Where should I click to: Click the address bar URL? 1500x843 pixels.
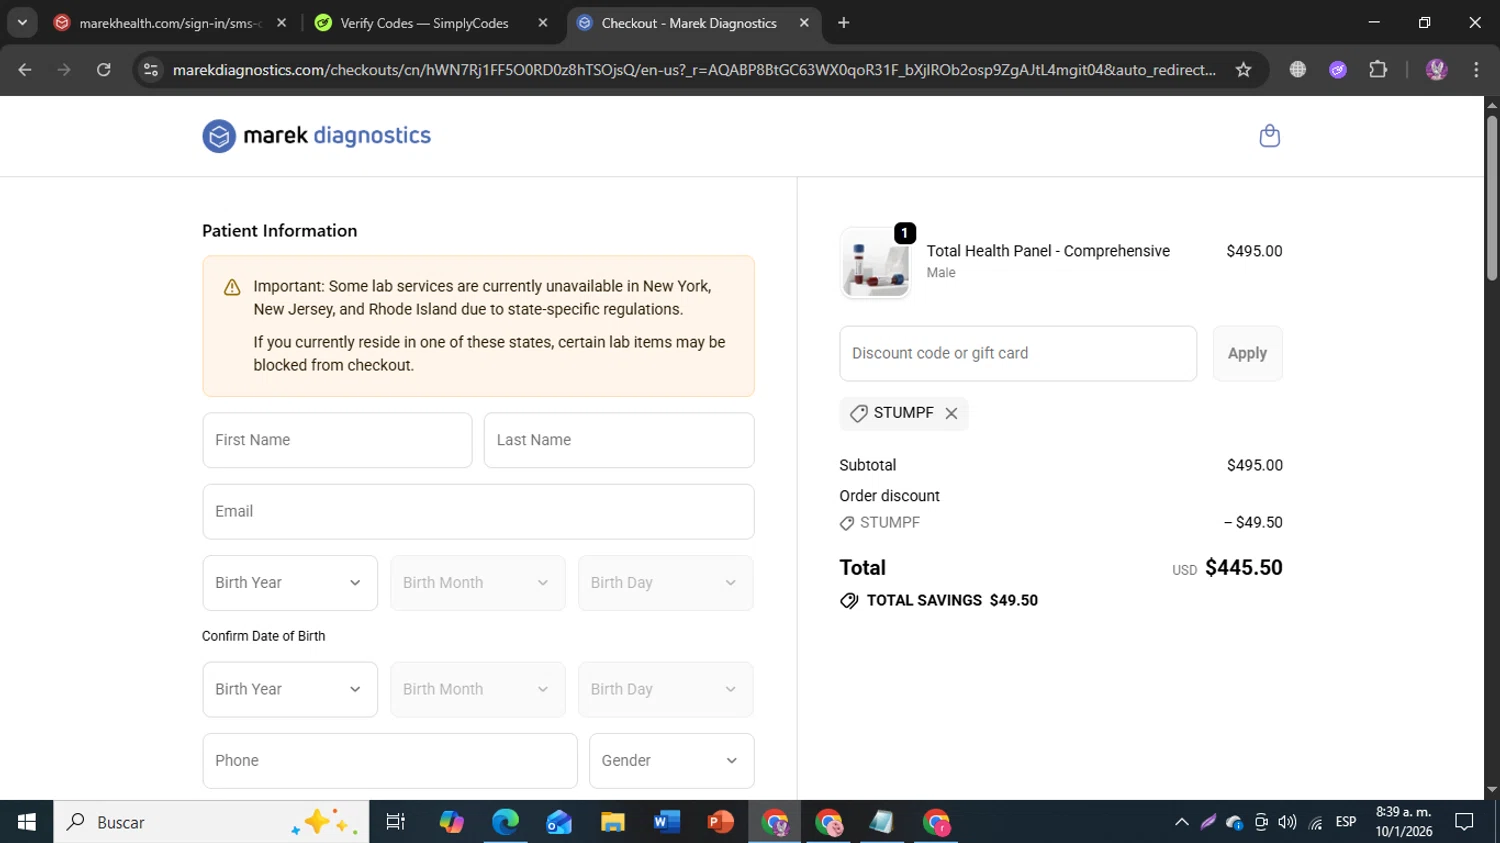(x=694, y=69)
